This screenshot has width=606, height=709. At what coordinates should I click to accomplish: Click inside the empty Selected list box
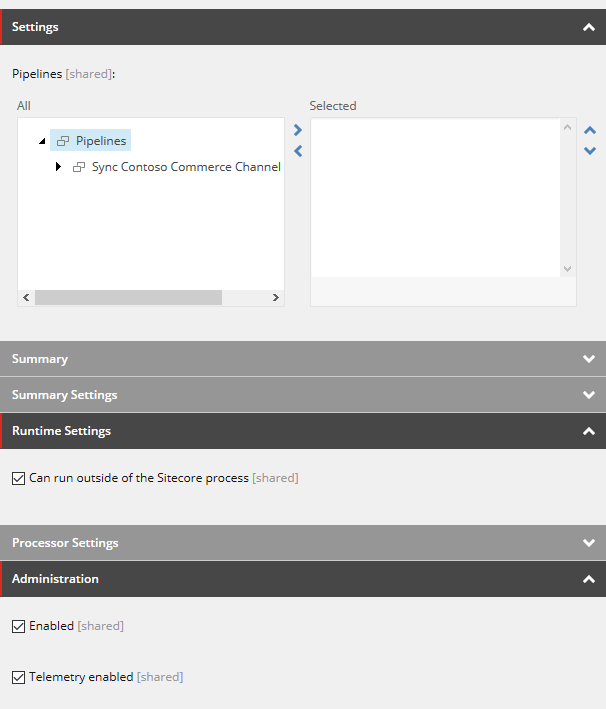(435, 198)
